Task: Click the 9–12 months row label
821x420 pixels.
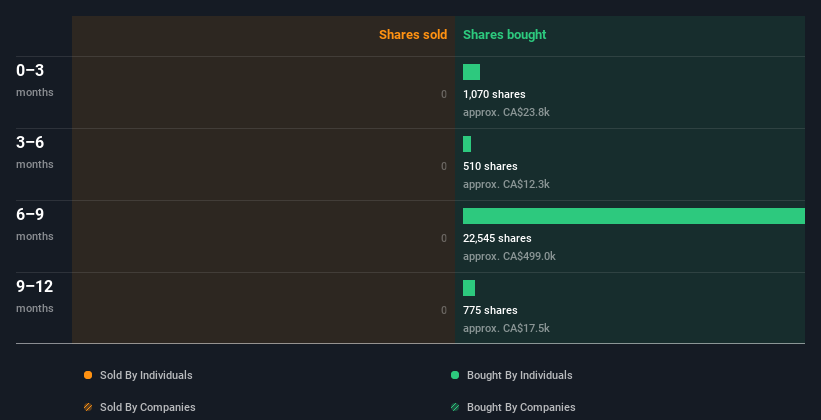Action: click(x=35, y=296)
